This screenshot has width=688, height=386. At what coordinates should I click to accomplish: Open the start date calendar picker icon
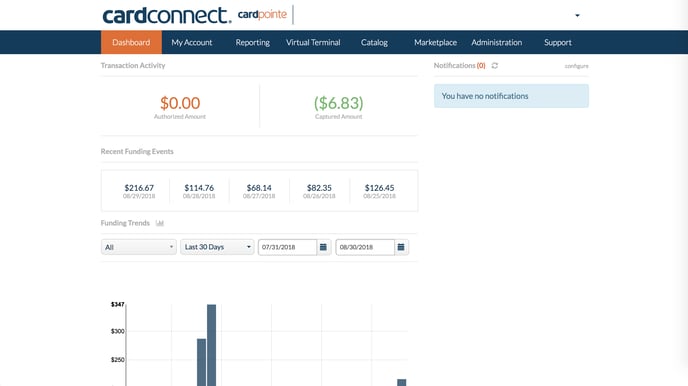point(323,247)
